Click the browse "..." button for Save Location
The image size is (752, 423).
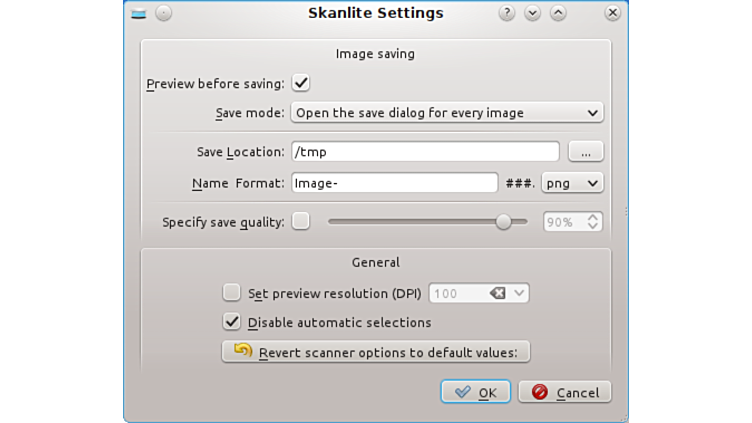tap(586, 152)
